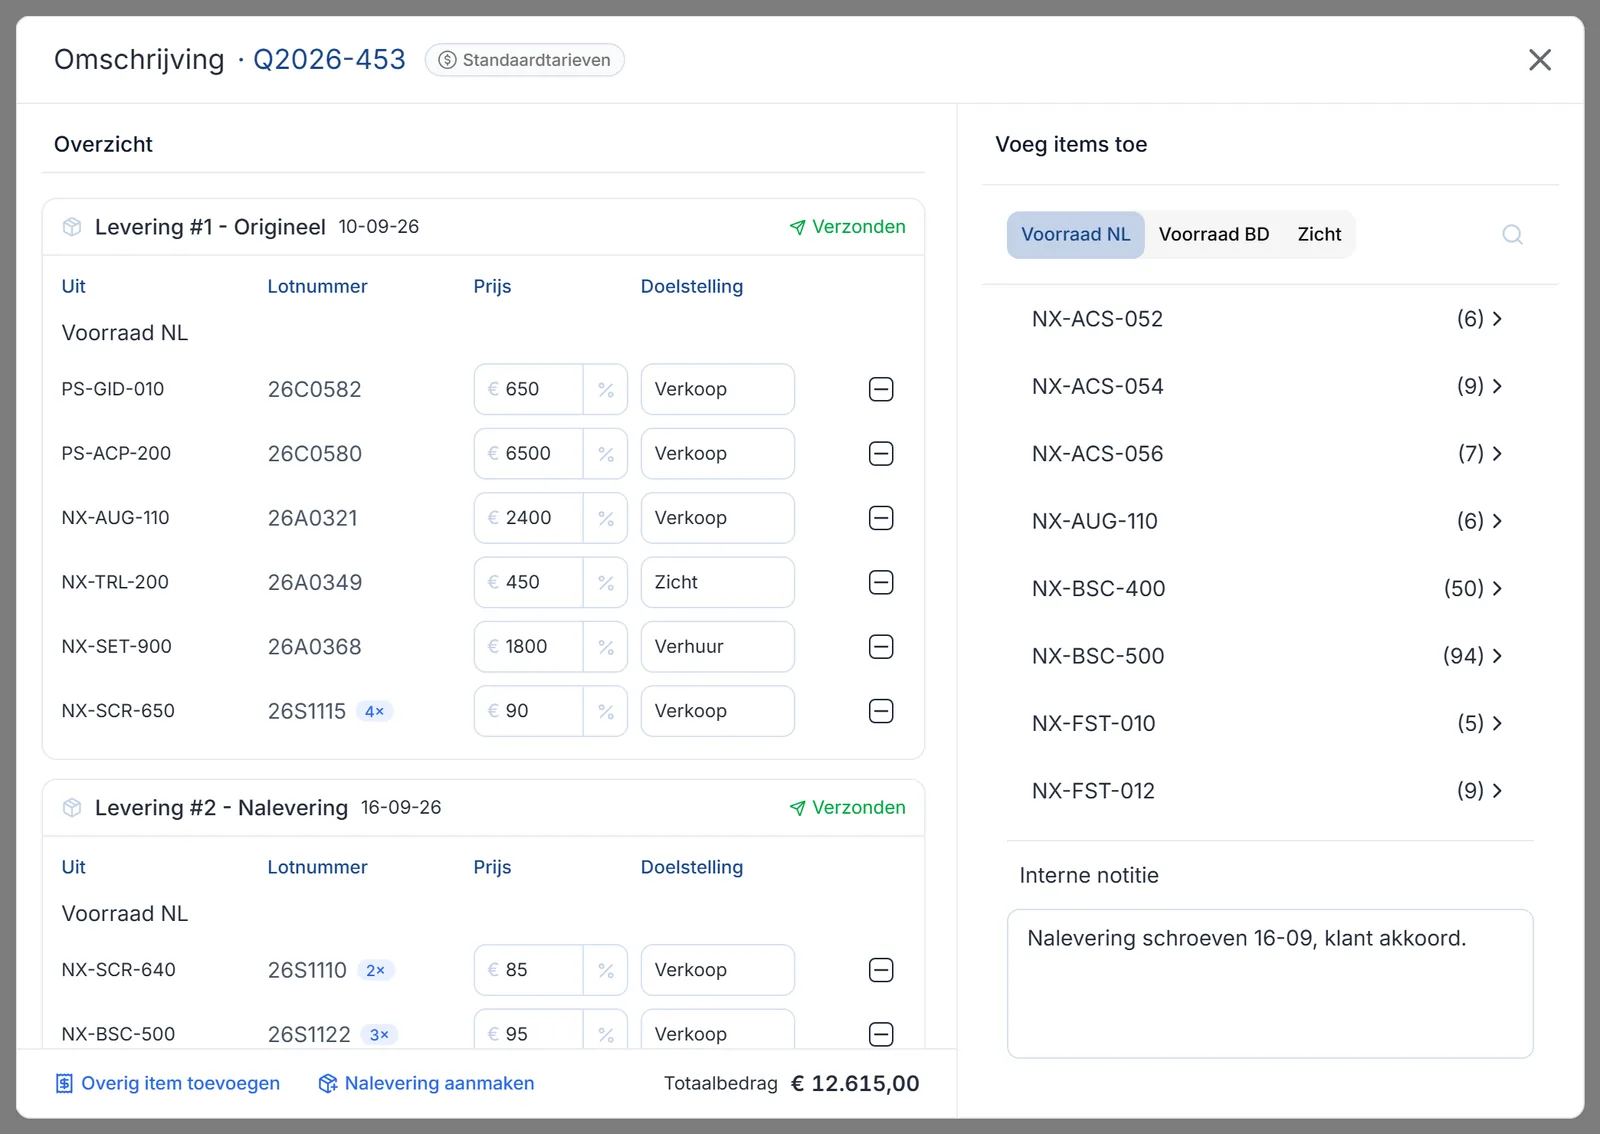Click the price field showing 6500
1600x1134 pixels.
[x=529, y=454]
